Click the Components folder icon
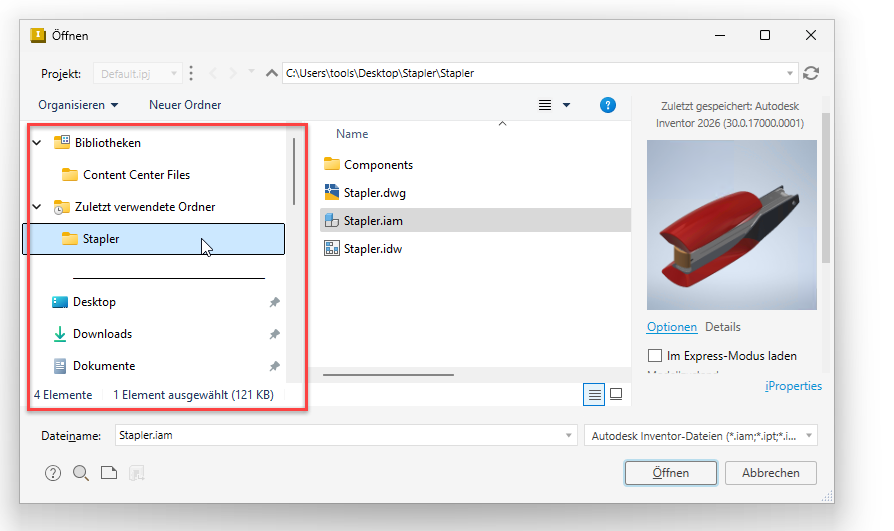Viewport: 894px width, 531px height. click(332, 164)
